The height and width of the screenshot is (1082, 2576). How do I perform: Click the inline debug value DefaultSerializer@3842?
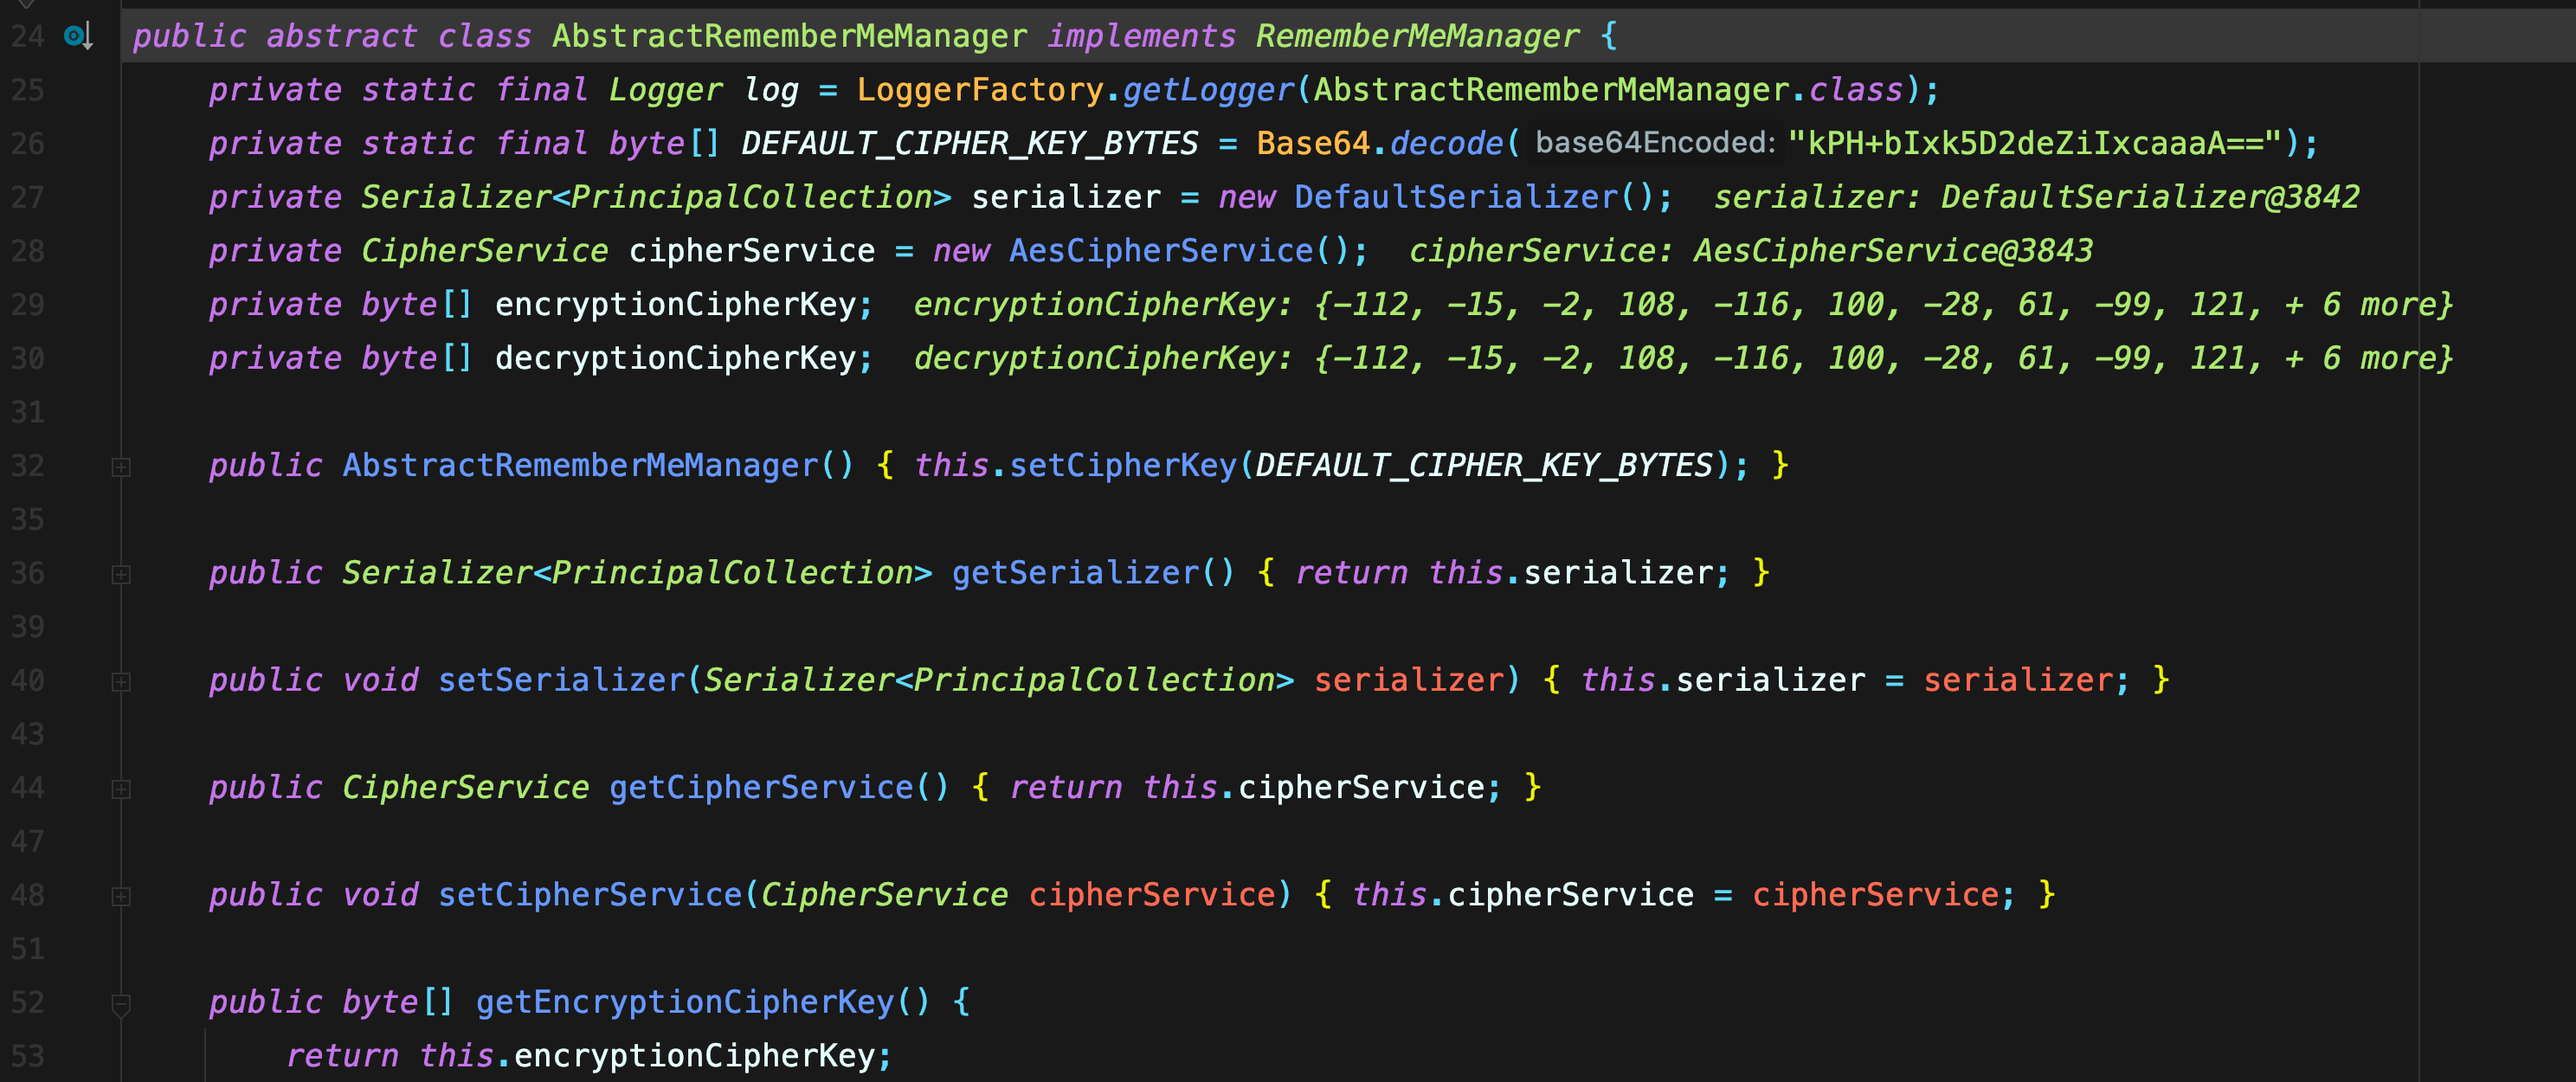pyautogui.click(x=2149, y=197)
